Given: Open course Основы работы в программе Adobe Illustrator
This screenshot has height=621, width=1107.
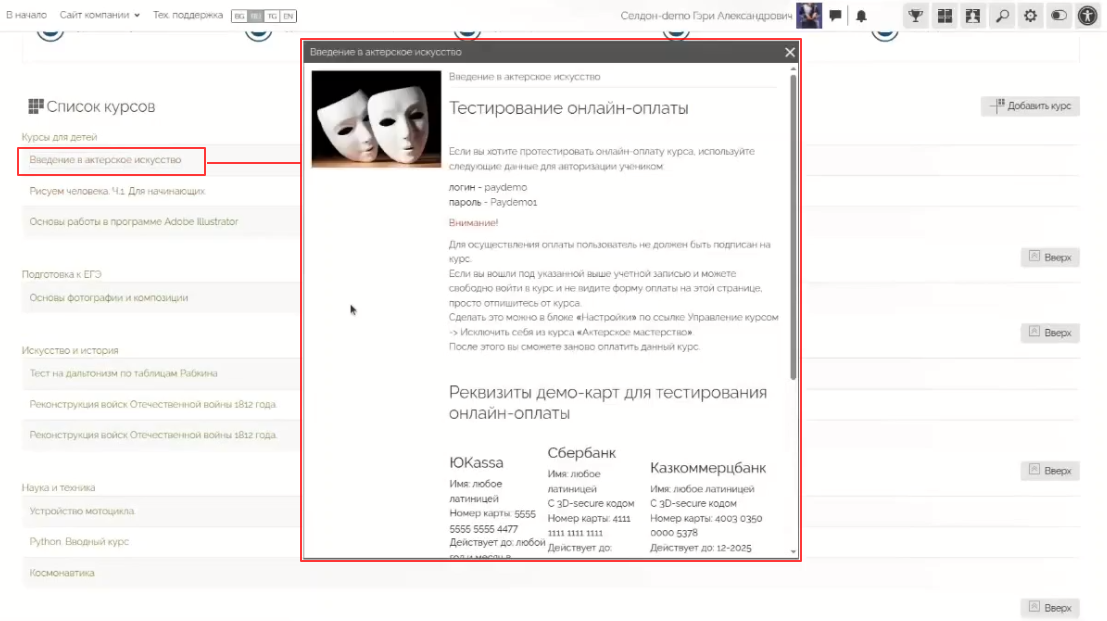Looking at the screenshot, I should tap(133, 222).
